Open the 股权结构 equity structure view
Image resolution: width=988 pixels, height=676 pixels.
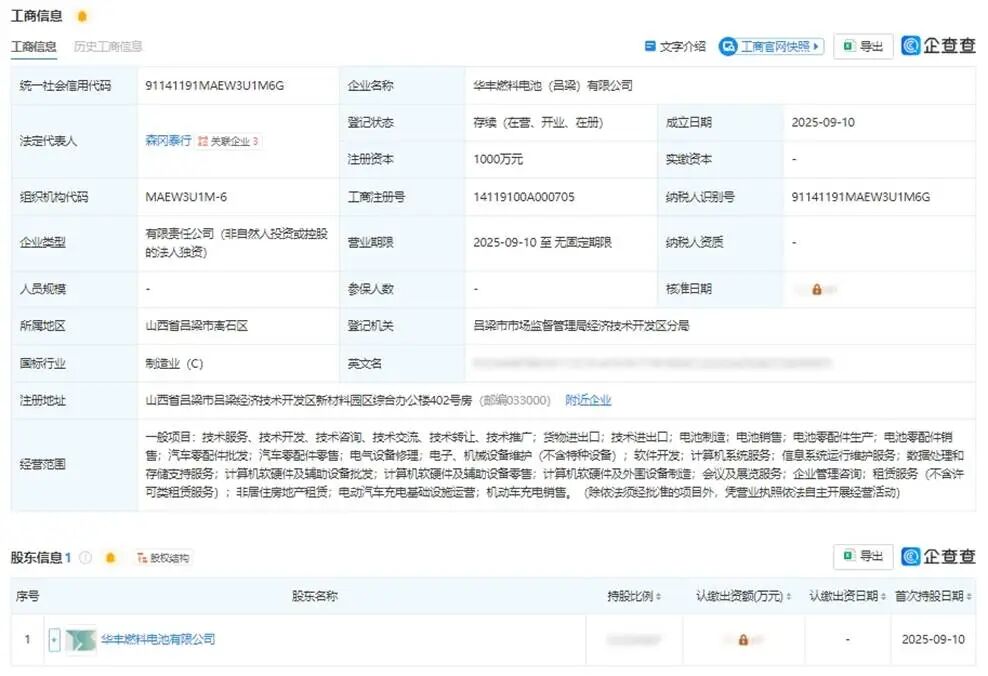click(x=163, y=558)
